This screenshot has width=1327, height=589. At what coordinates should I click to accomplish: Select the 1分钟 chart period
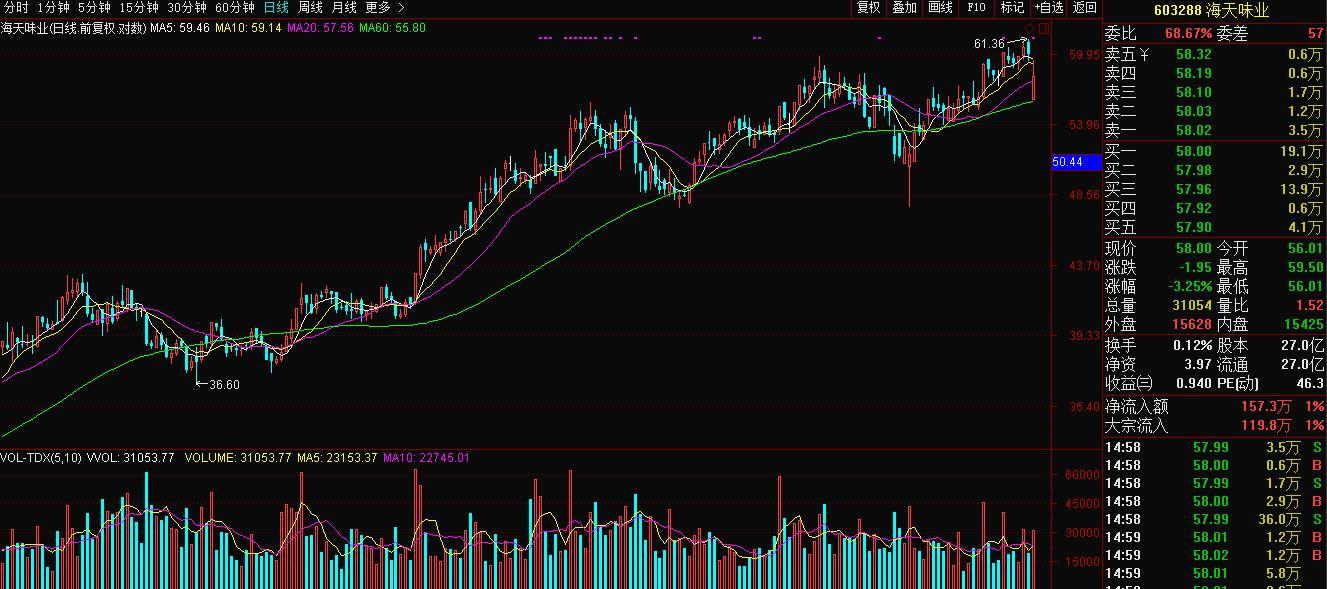pos(53,7)
